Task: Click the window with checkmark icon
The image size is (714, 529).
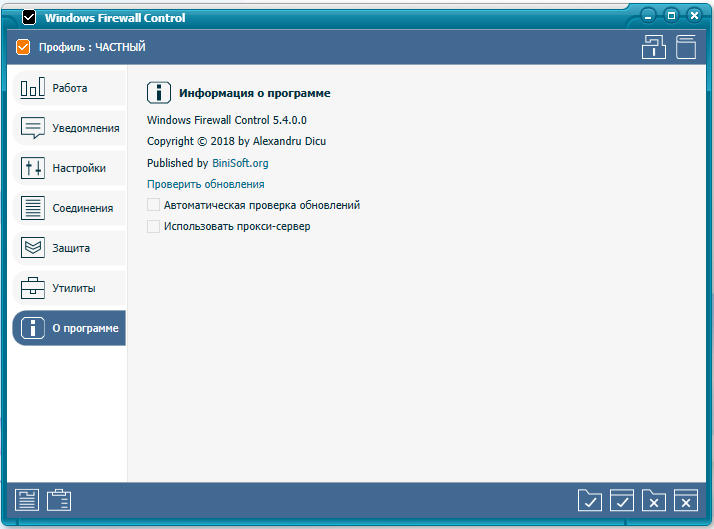Action: (x=622, y=500)
